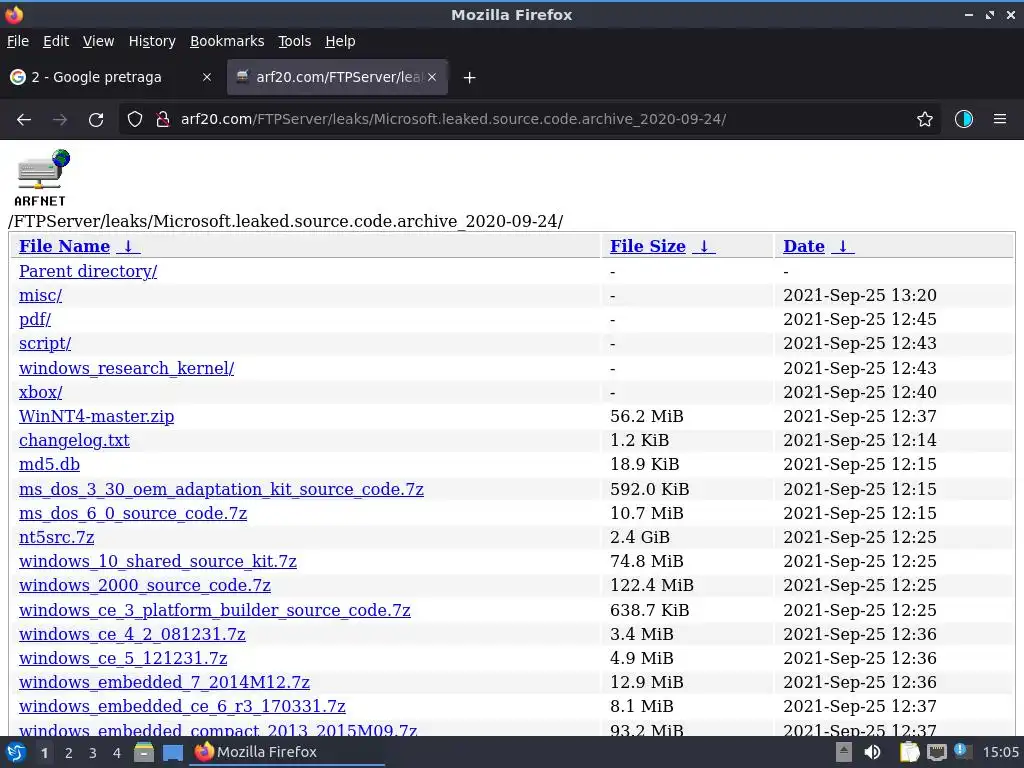Download the md5.db file
This screenshot has width=1024, height=768.
50,464
